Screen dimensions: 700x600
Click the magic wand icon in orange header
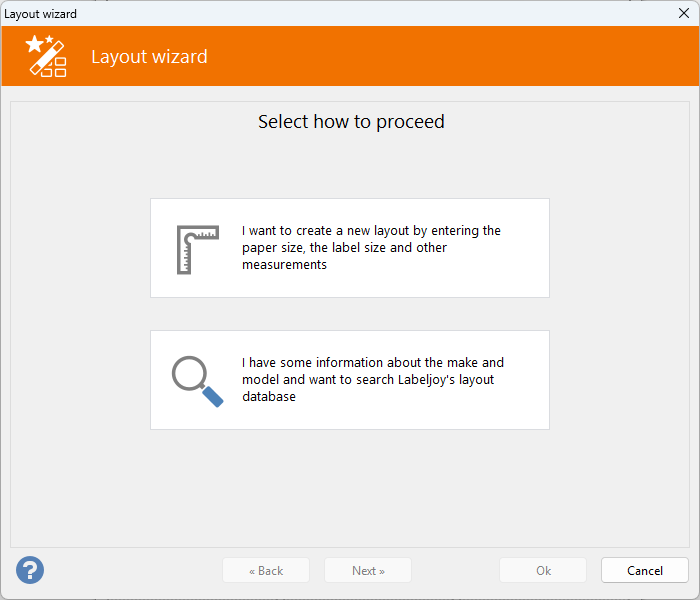46,56
